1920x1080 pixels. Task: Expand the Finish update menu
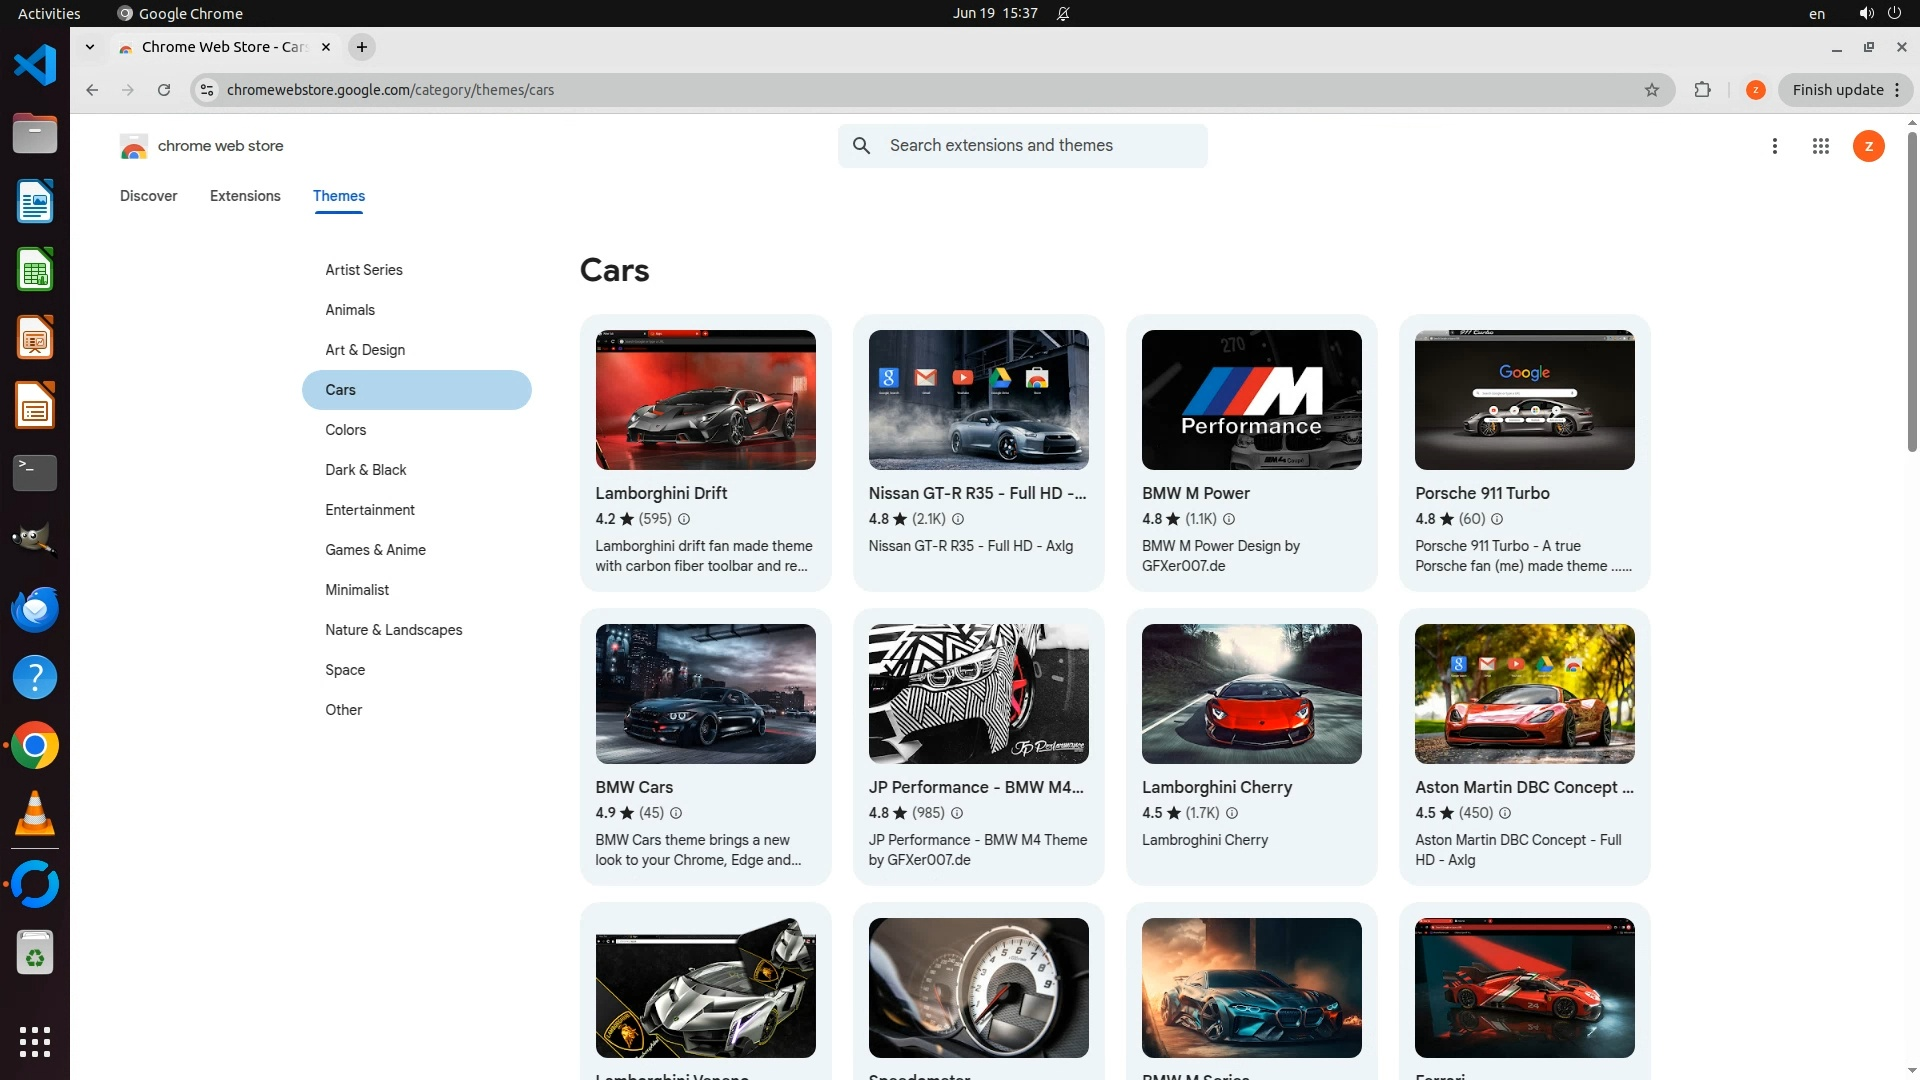(1896, 90)
